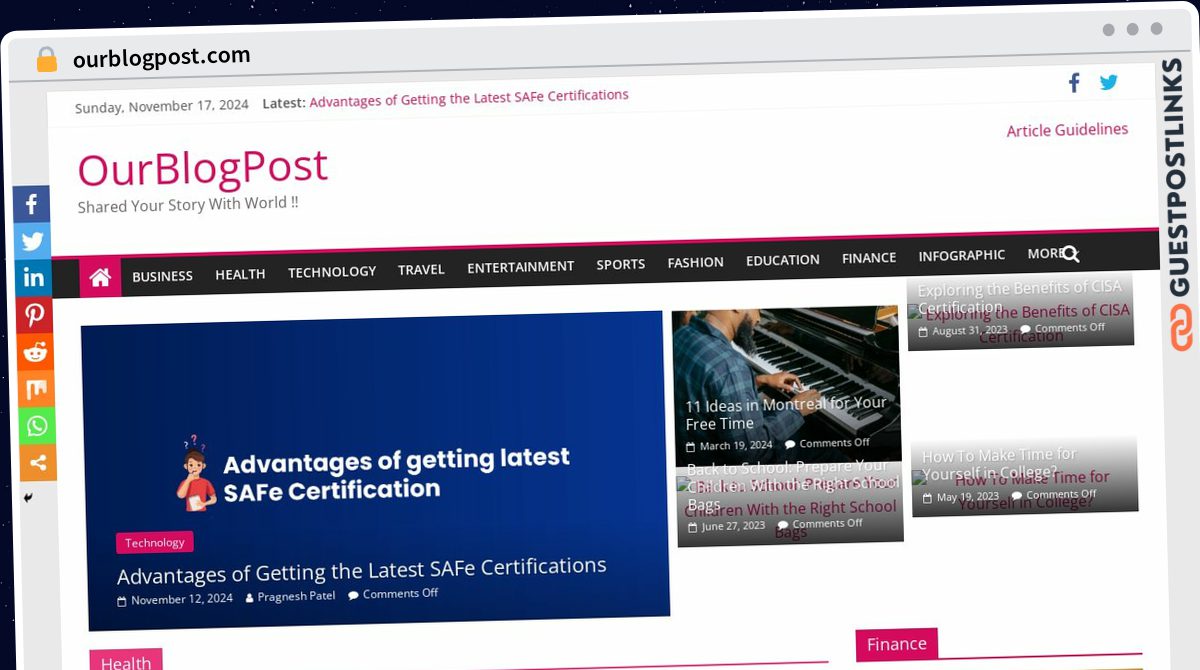The height and width of the screenshot is (670, 1200).
Task: Go to home via house icon
Action: click(100, 278)
